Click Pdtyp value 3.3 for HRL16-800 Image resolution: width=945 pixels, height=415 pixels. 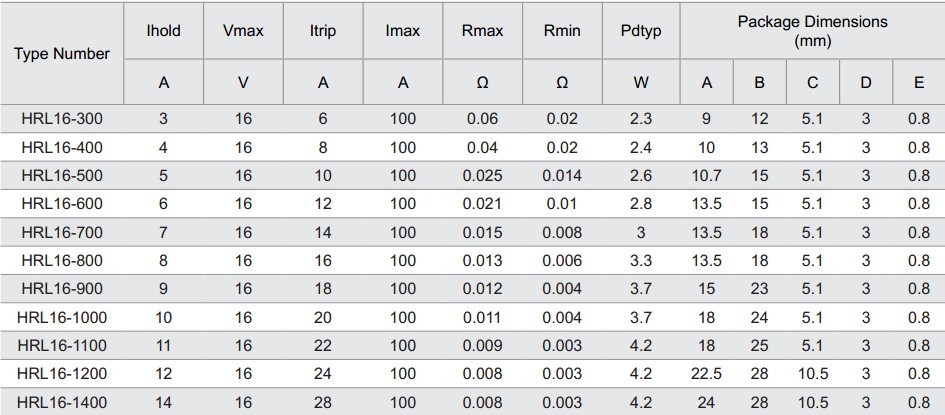tap(641, 261)
